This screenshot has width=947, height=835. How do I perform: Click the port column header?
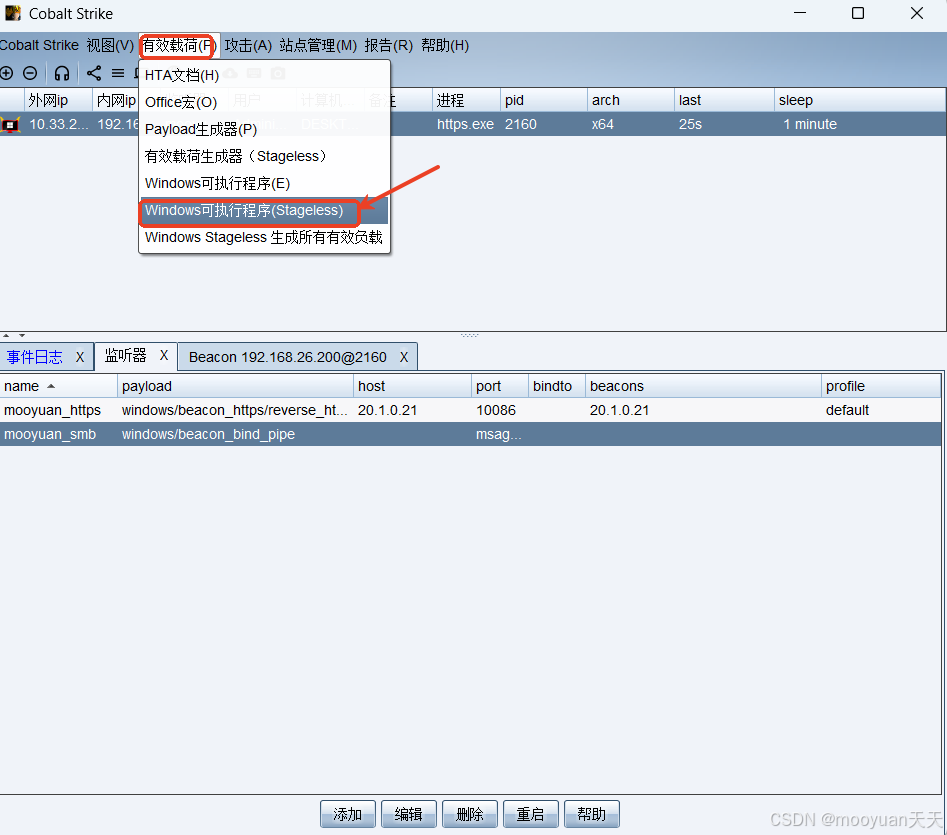[x=500, y=386]
